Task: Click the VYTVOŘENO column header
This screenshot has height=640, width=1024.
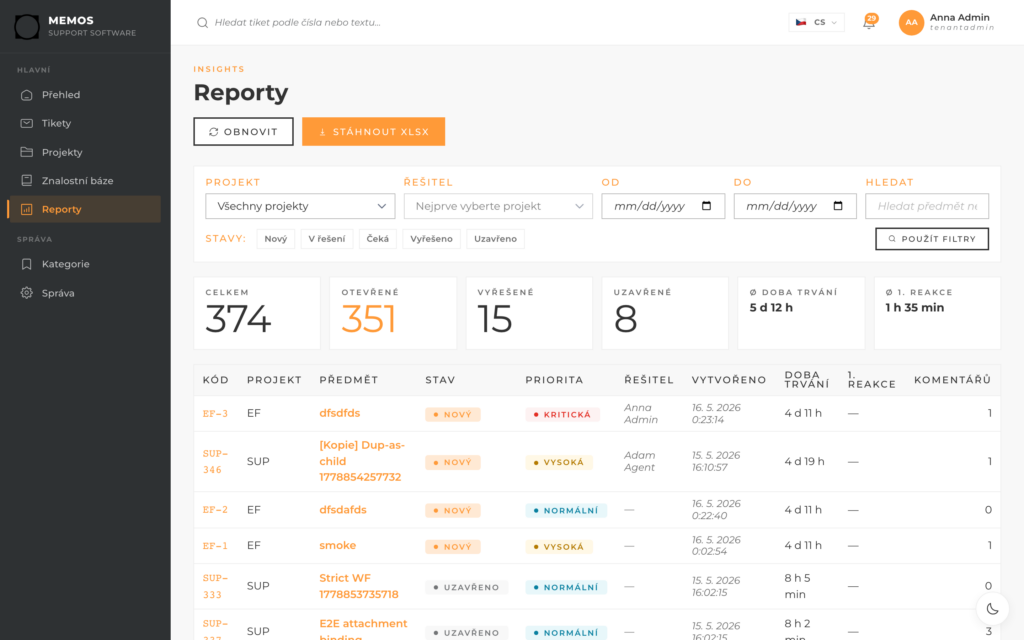Action: pos(729,380)
